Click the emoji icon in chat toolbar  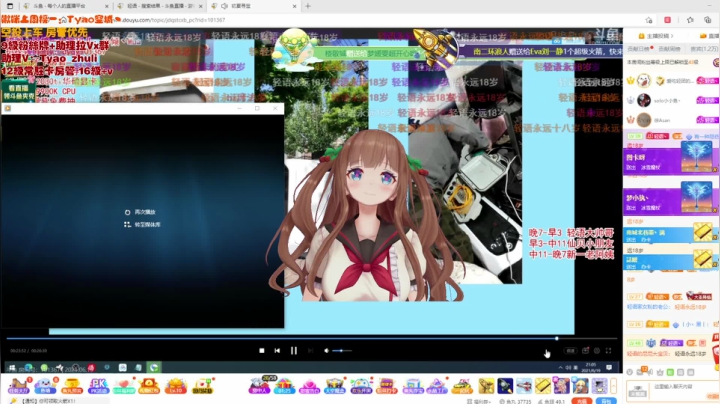[630, 372]
